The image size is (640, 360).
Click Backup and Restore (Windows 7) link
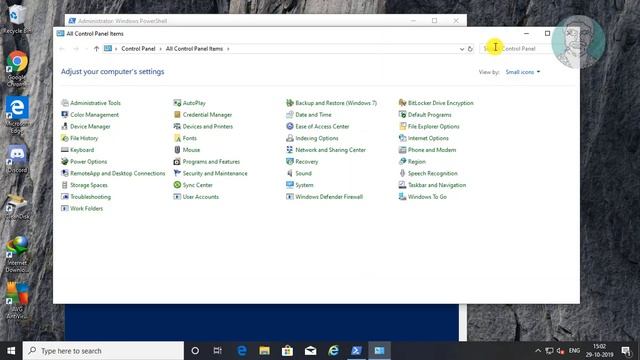(336, 103)
